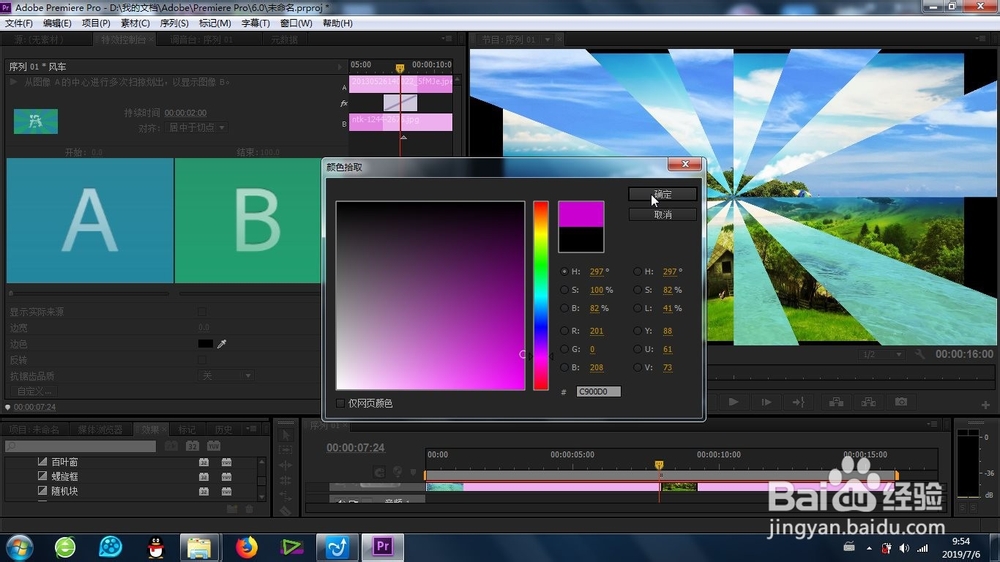Screen dimensions: 1000x562
Task: Open the 序列(S) menu
Action: click(x=174, y=23)
